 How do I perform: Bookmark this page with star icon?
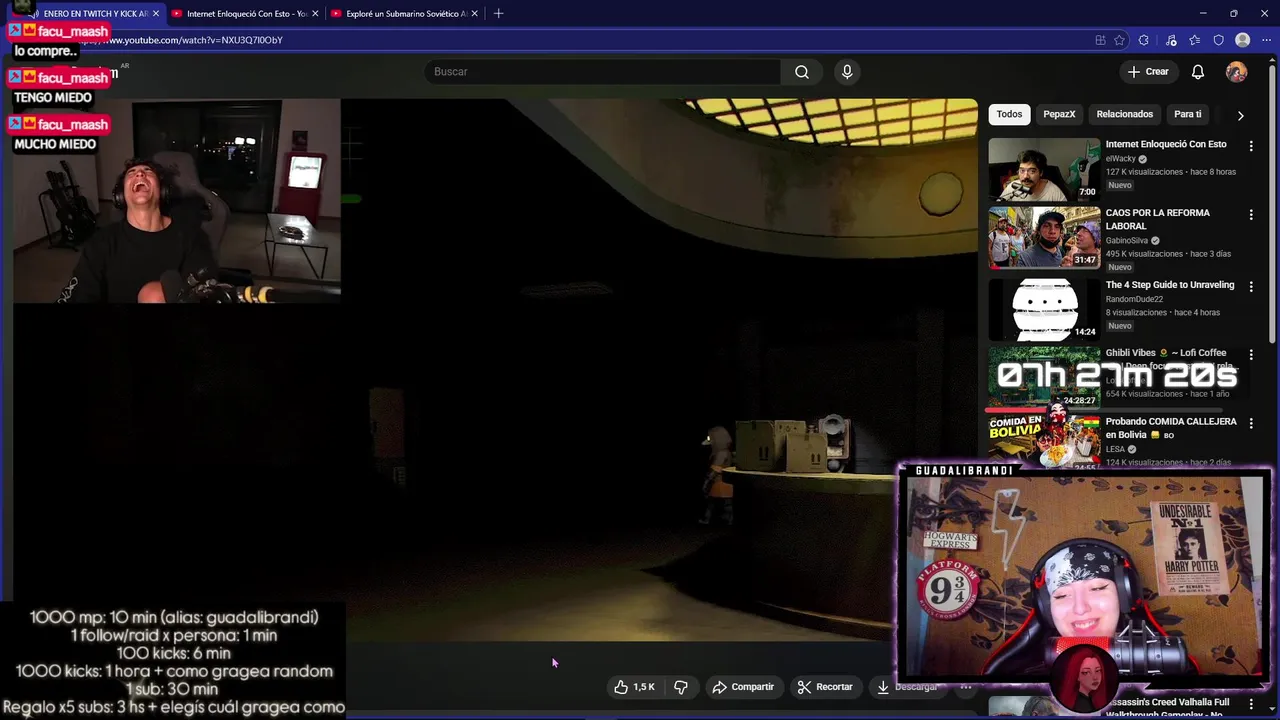(x=1120, y=40)
